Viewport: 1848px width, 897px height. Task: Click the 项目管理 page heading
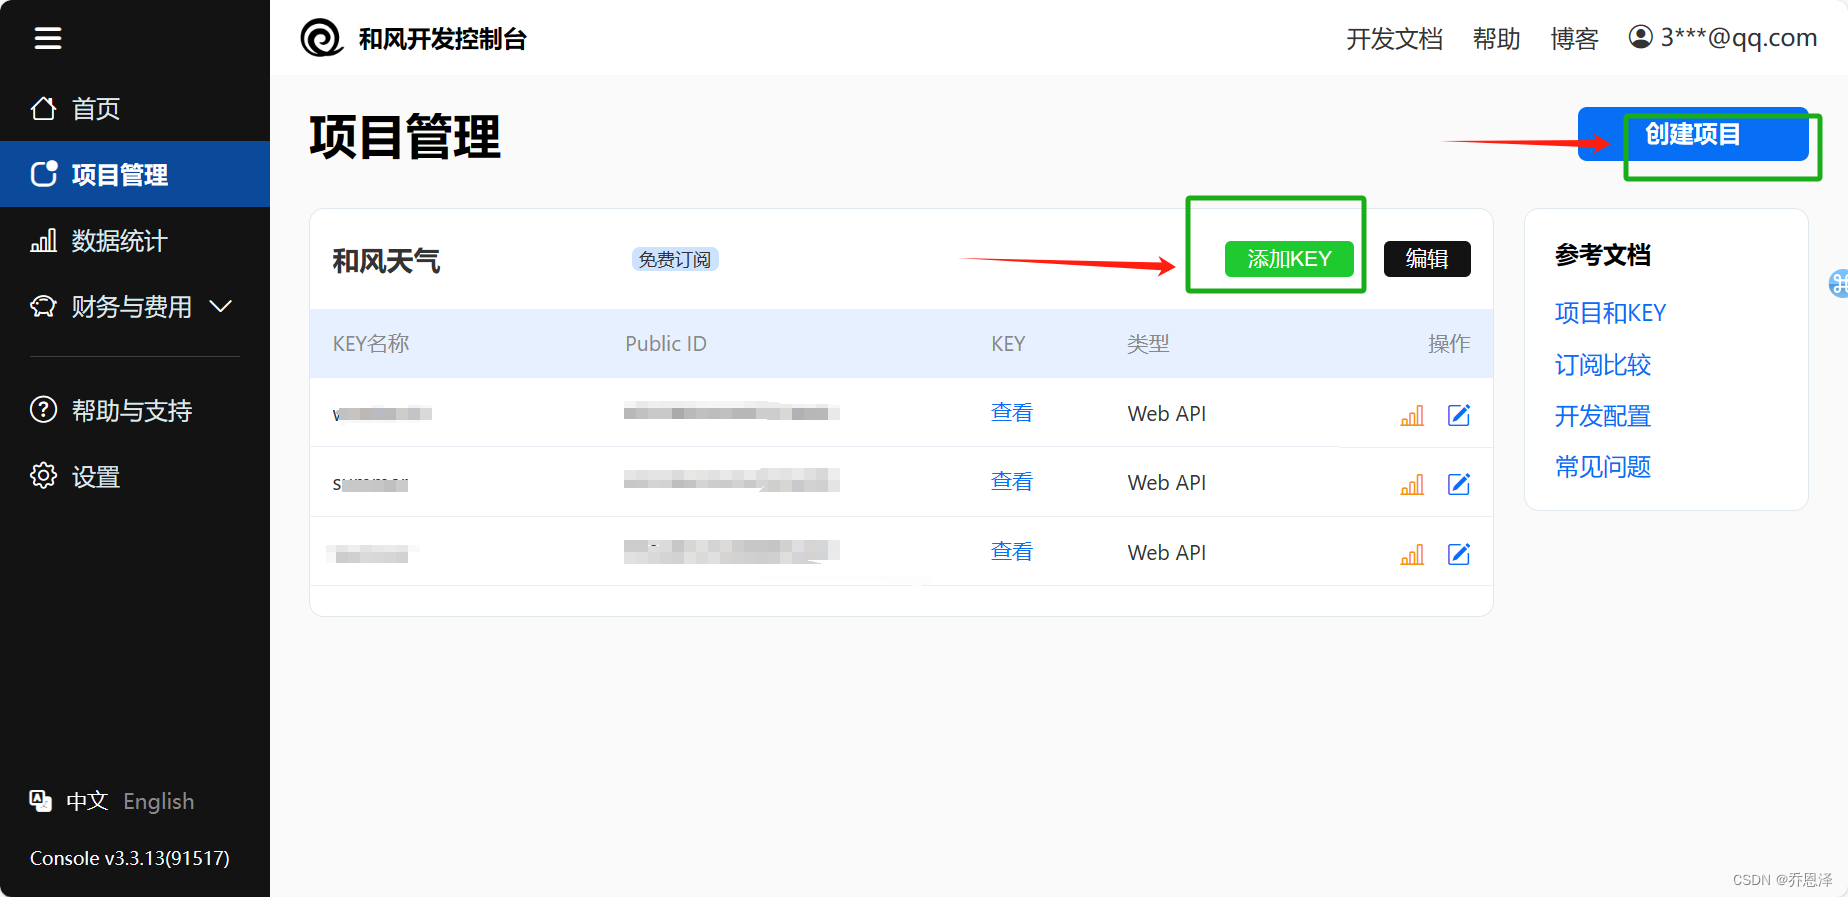point(405,137)
